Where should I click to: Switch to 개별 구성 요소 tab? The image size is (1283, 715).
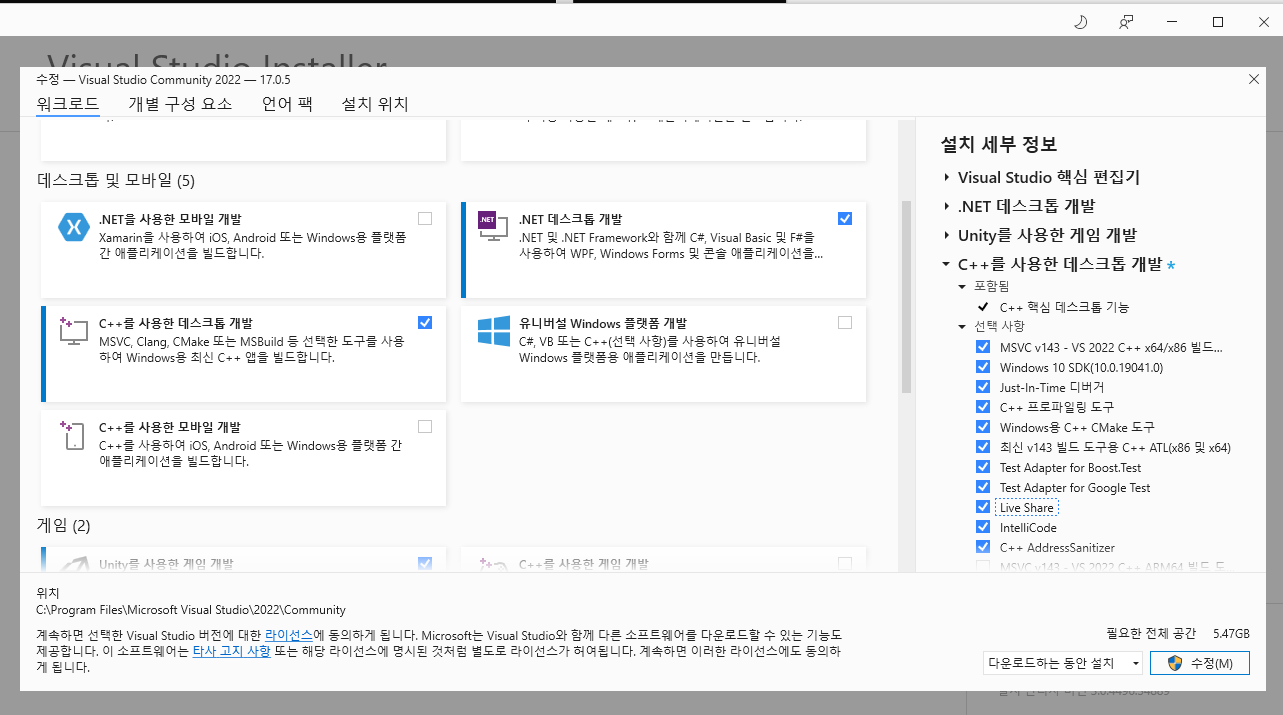tap(180, 104)
